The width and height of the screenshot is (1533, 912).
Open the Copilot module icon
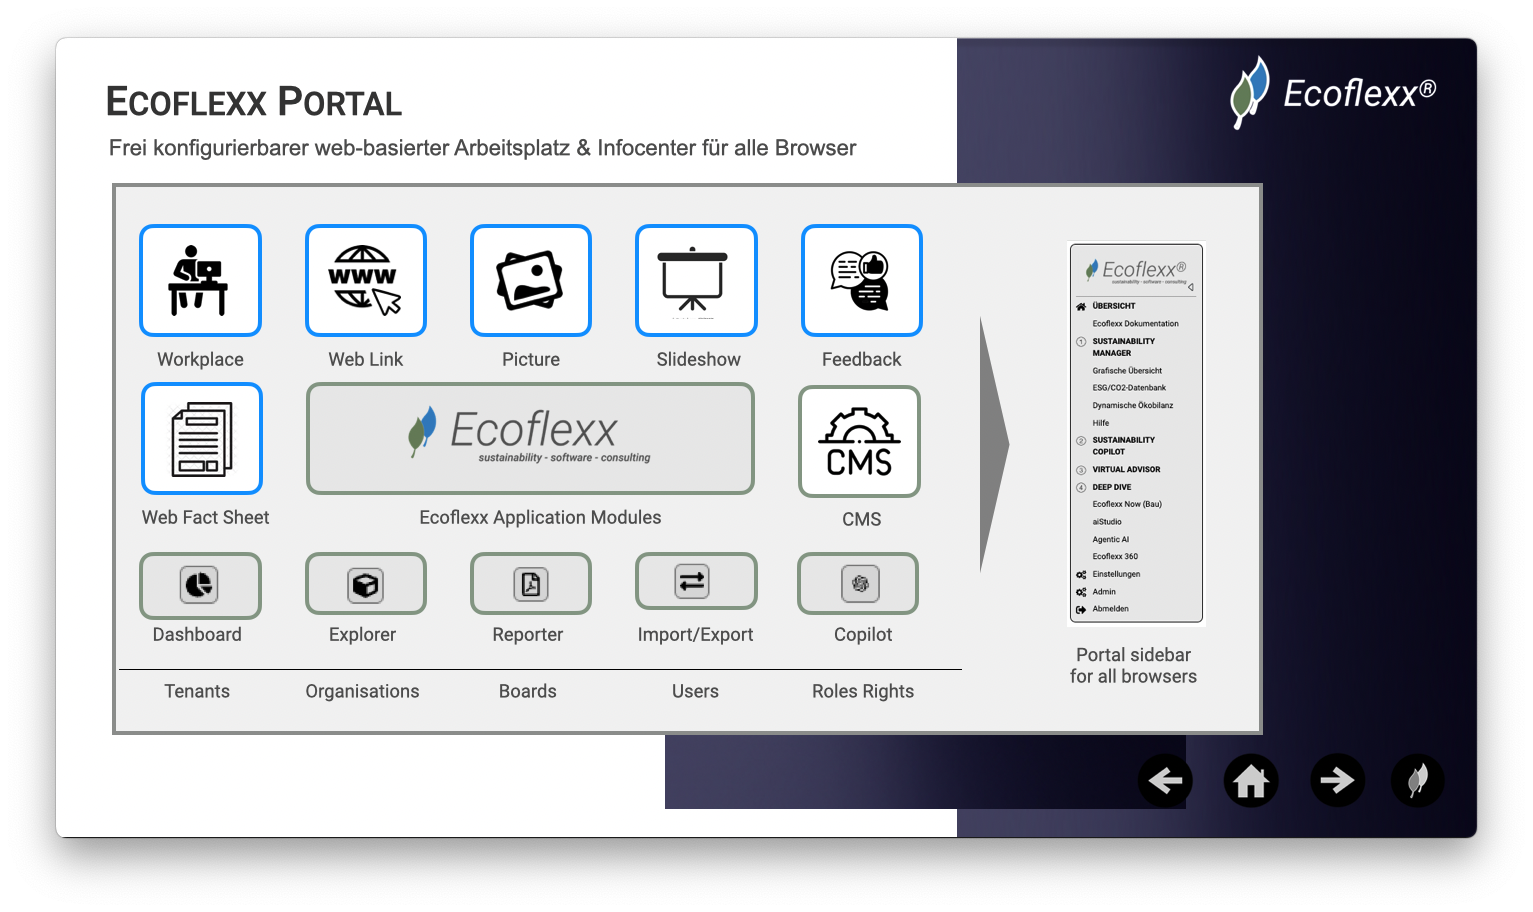coord(858,583)
